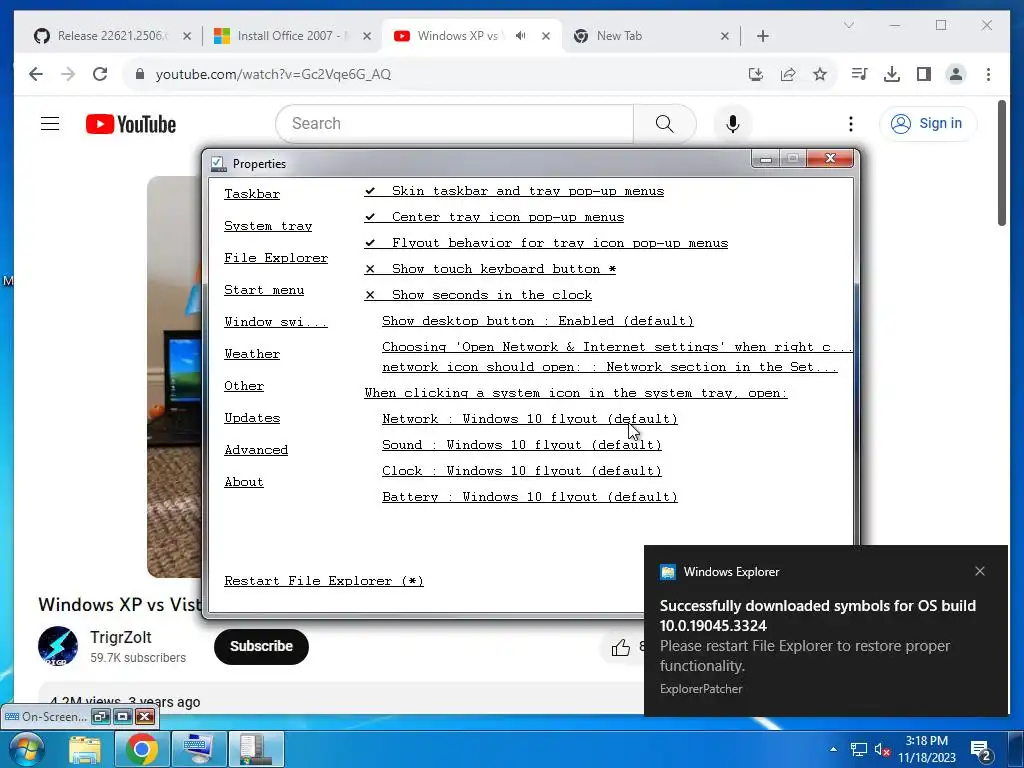Show hidden system tray icons
The image size is (1024, 768).
[833, 749]
